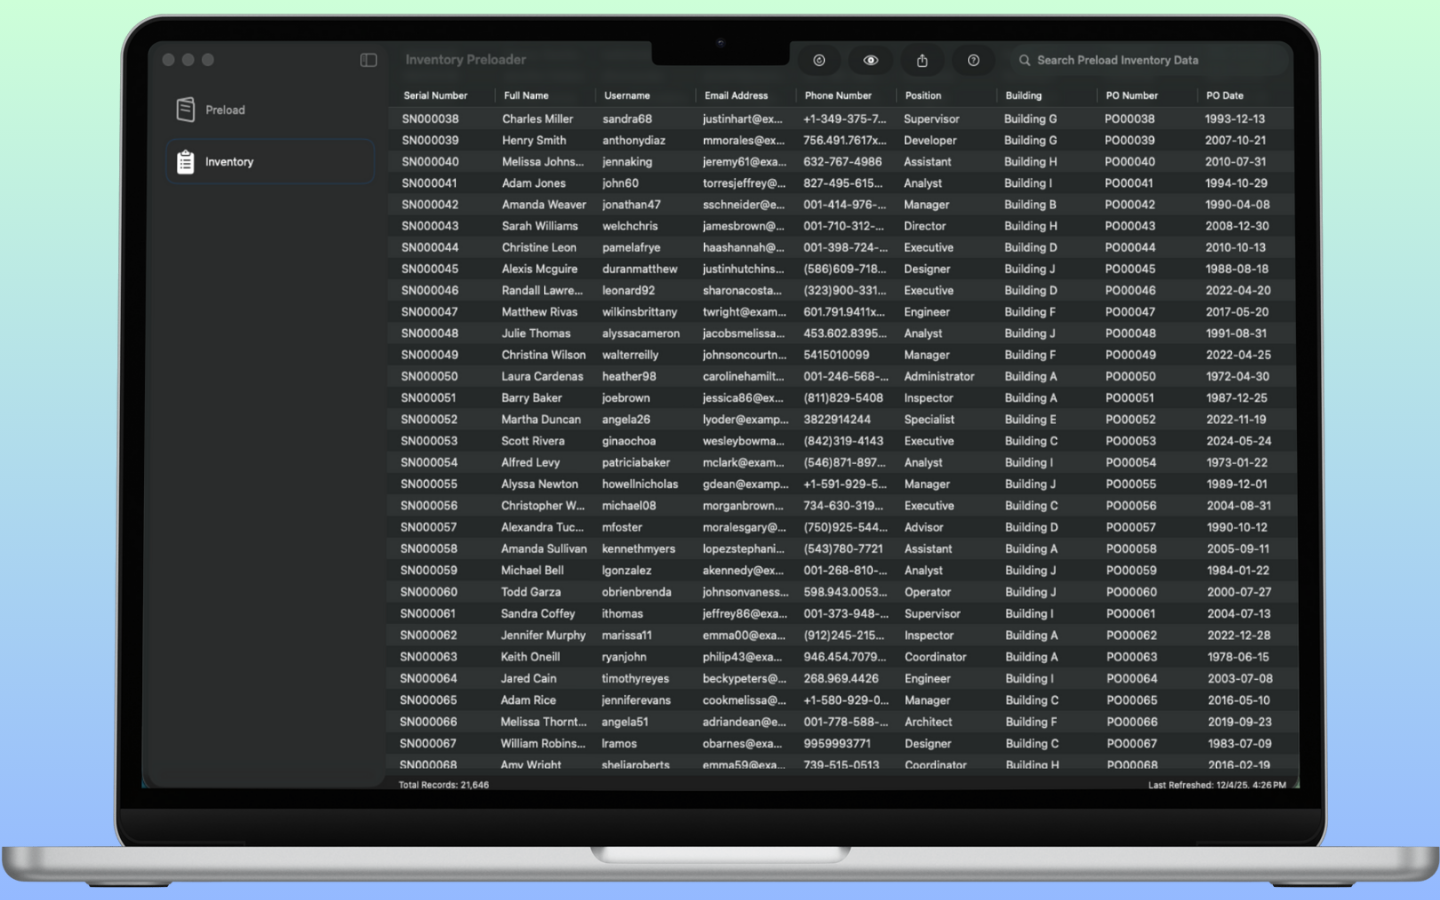Click the share/export icon in toolbar
The height and width of the screenshot is (900, 1440).
coord(922,60)
